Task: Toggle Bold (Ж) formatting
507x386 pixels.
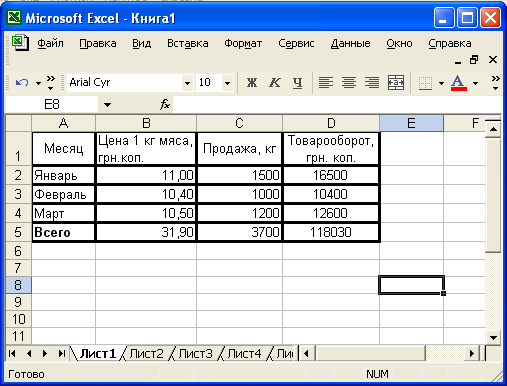Action: 252,82
